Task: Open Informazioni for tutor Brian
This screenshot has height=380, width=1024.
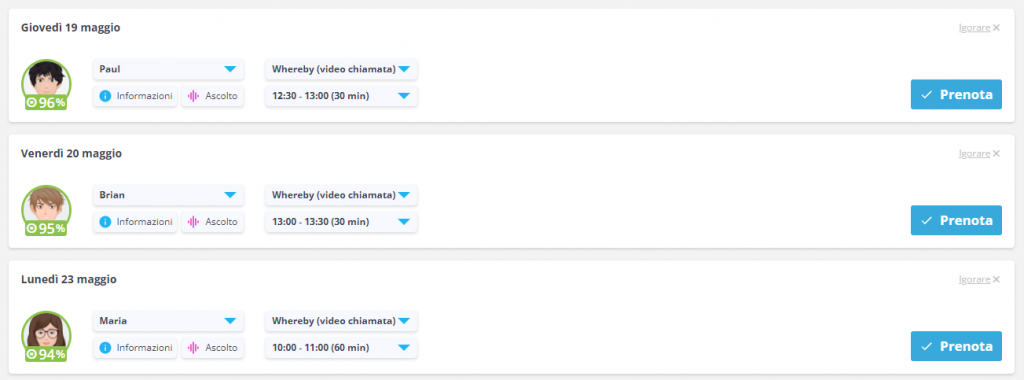Action: [135, 222]
